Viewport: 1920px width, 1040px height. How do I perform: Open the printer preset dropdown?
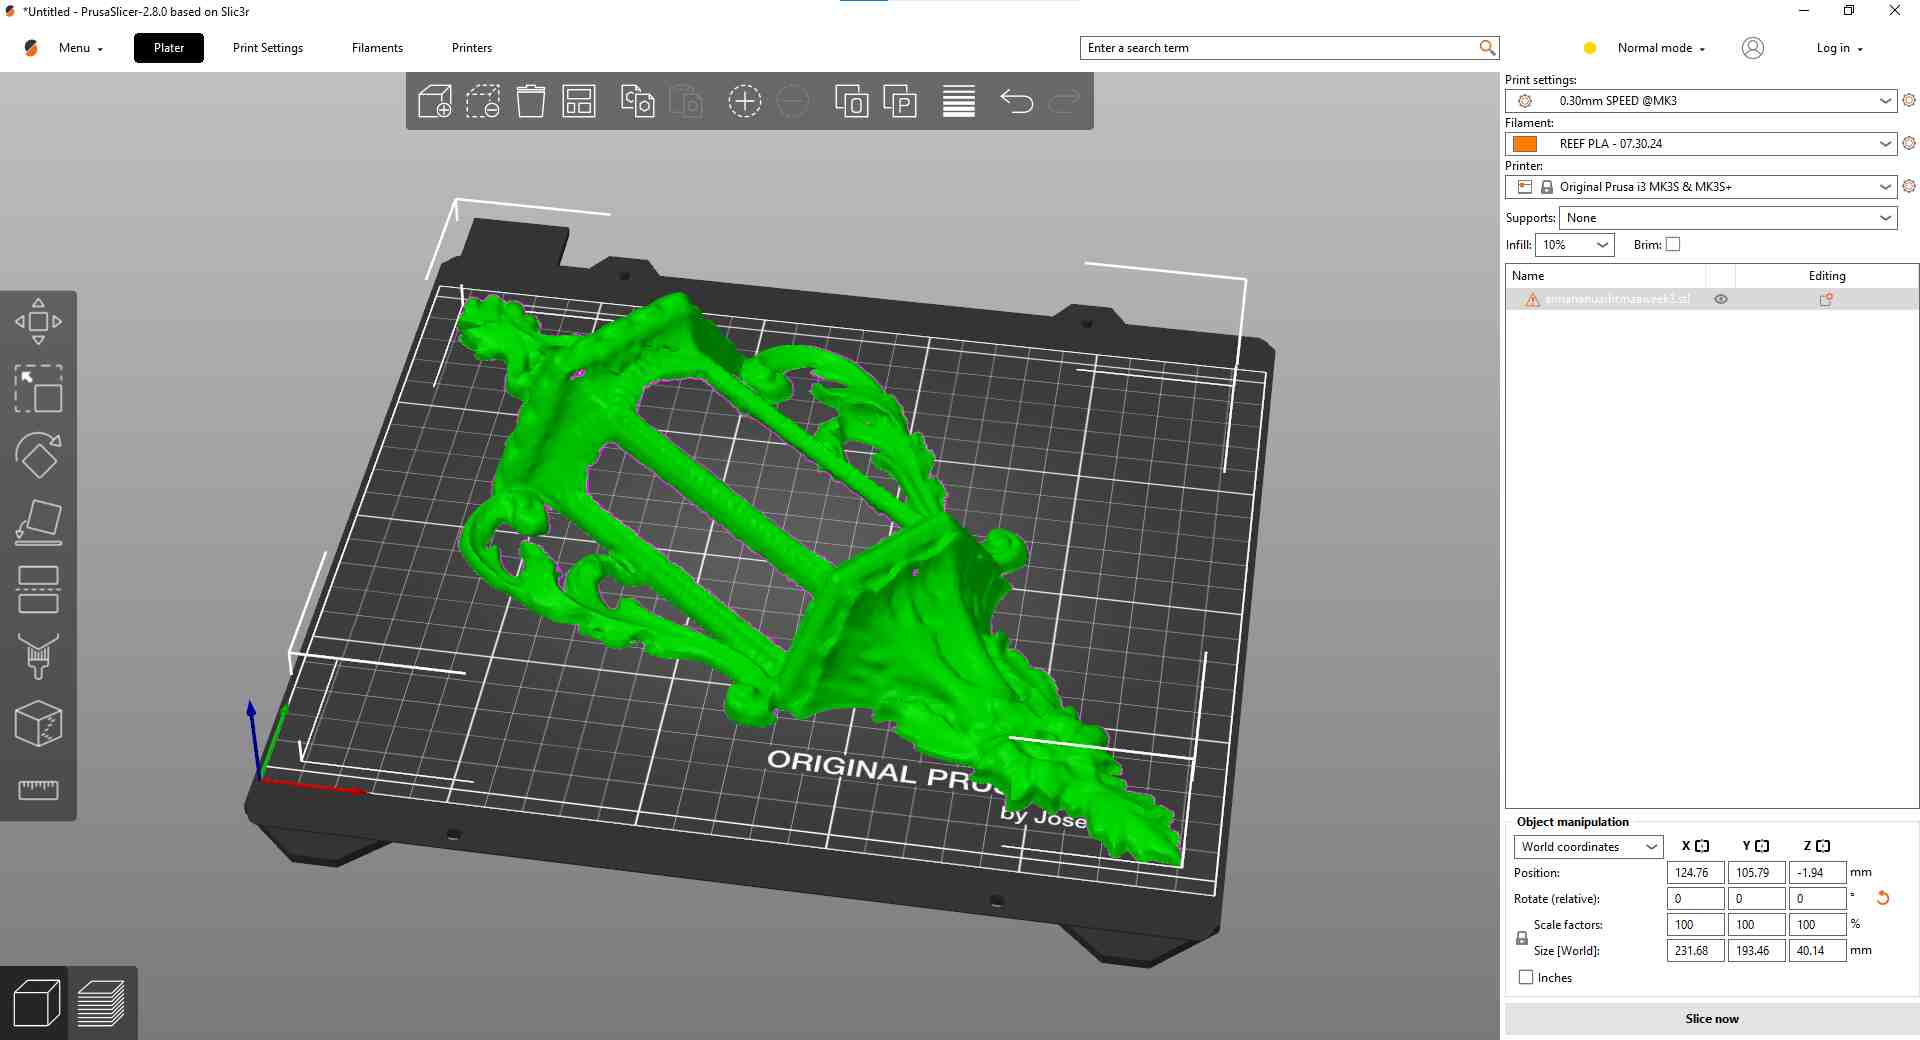pyautogui.click(x=1700, y=186)
